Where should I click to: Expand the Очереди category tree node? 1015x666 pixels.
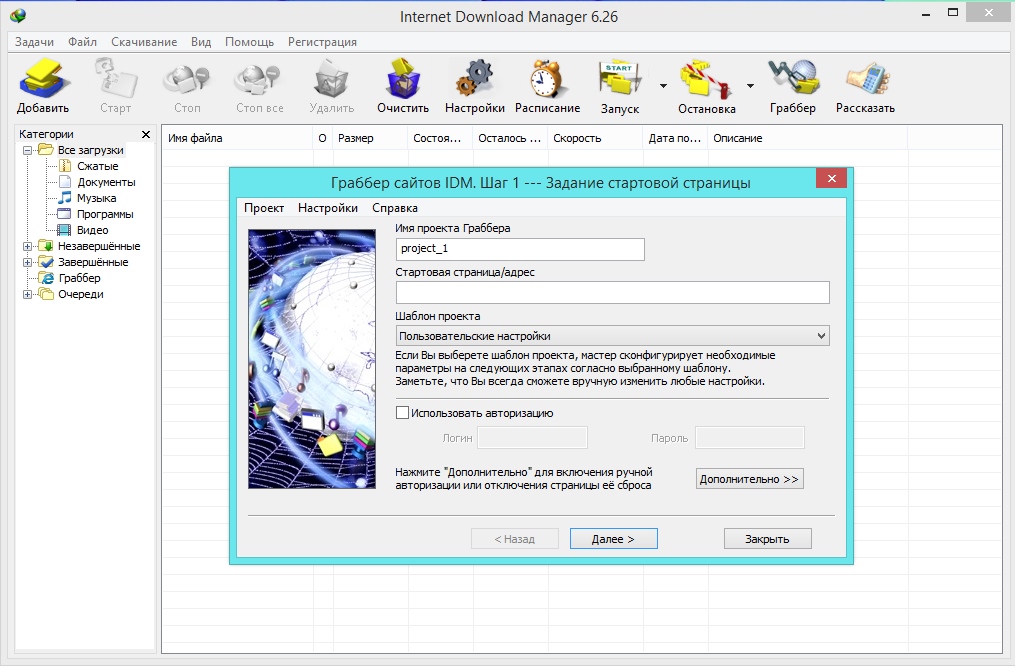(27, 294)
